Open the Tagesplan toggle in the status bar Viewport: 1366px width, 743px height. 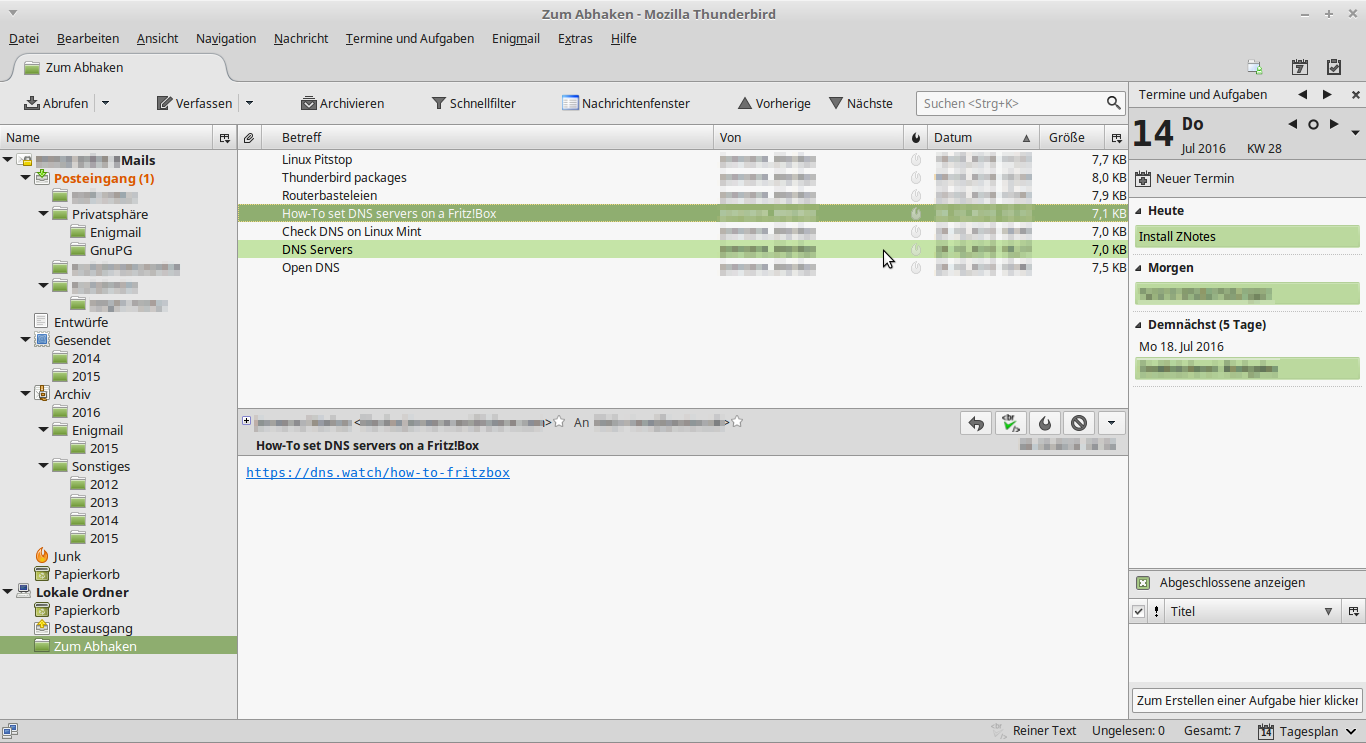[1308, 731]
